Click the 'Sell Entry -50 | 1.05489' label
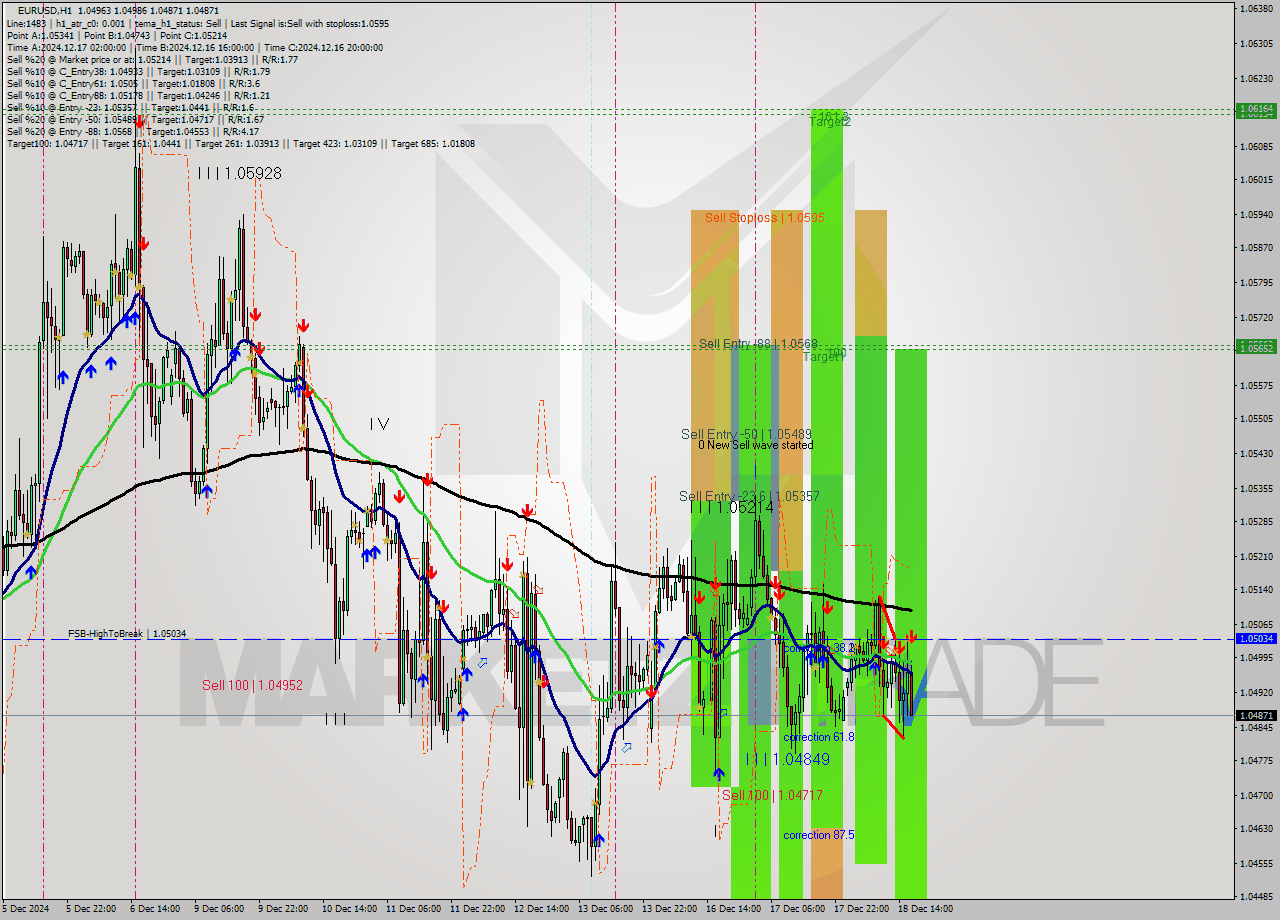1280x920 pixels. click(x=746, y=434)
